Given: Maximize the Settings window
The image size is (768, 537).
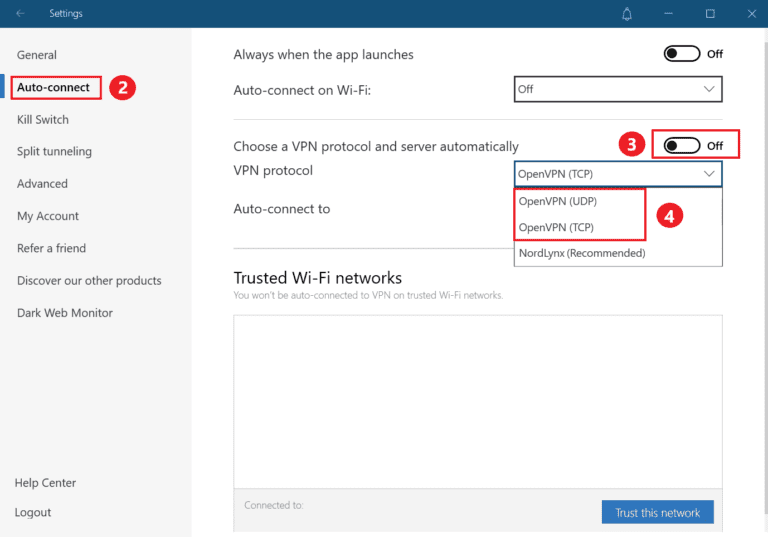Looking at the screenshot, I should click(710, 14).
